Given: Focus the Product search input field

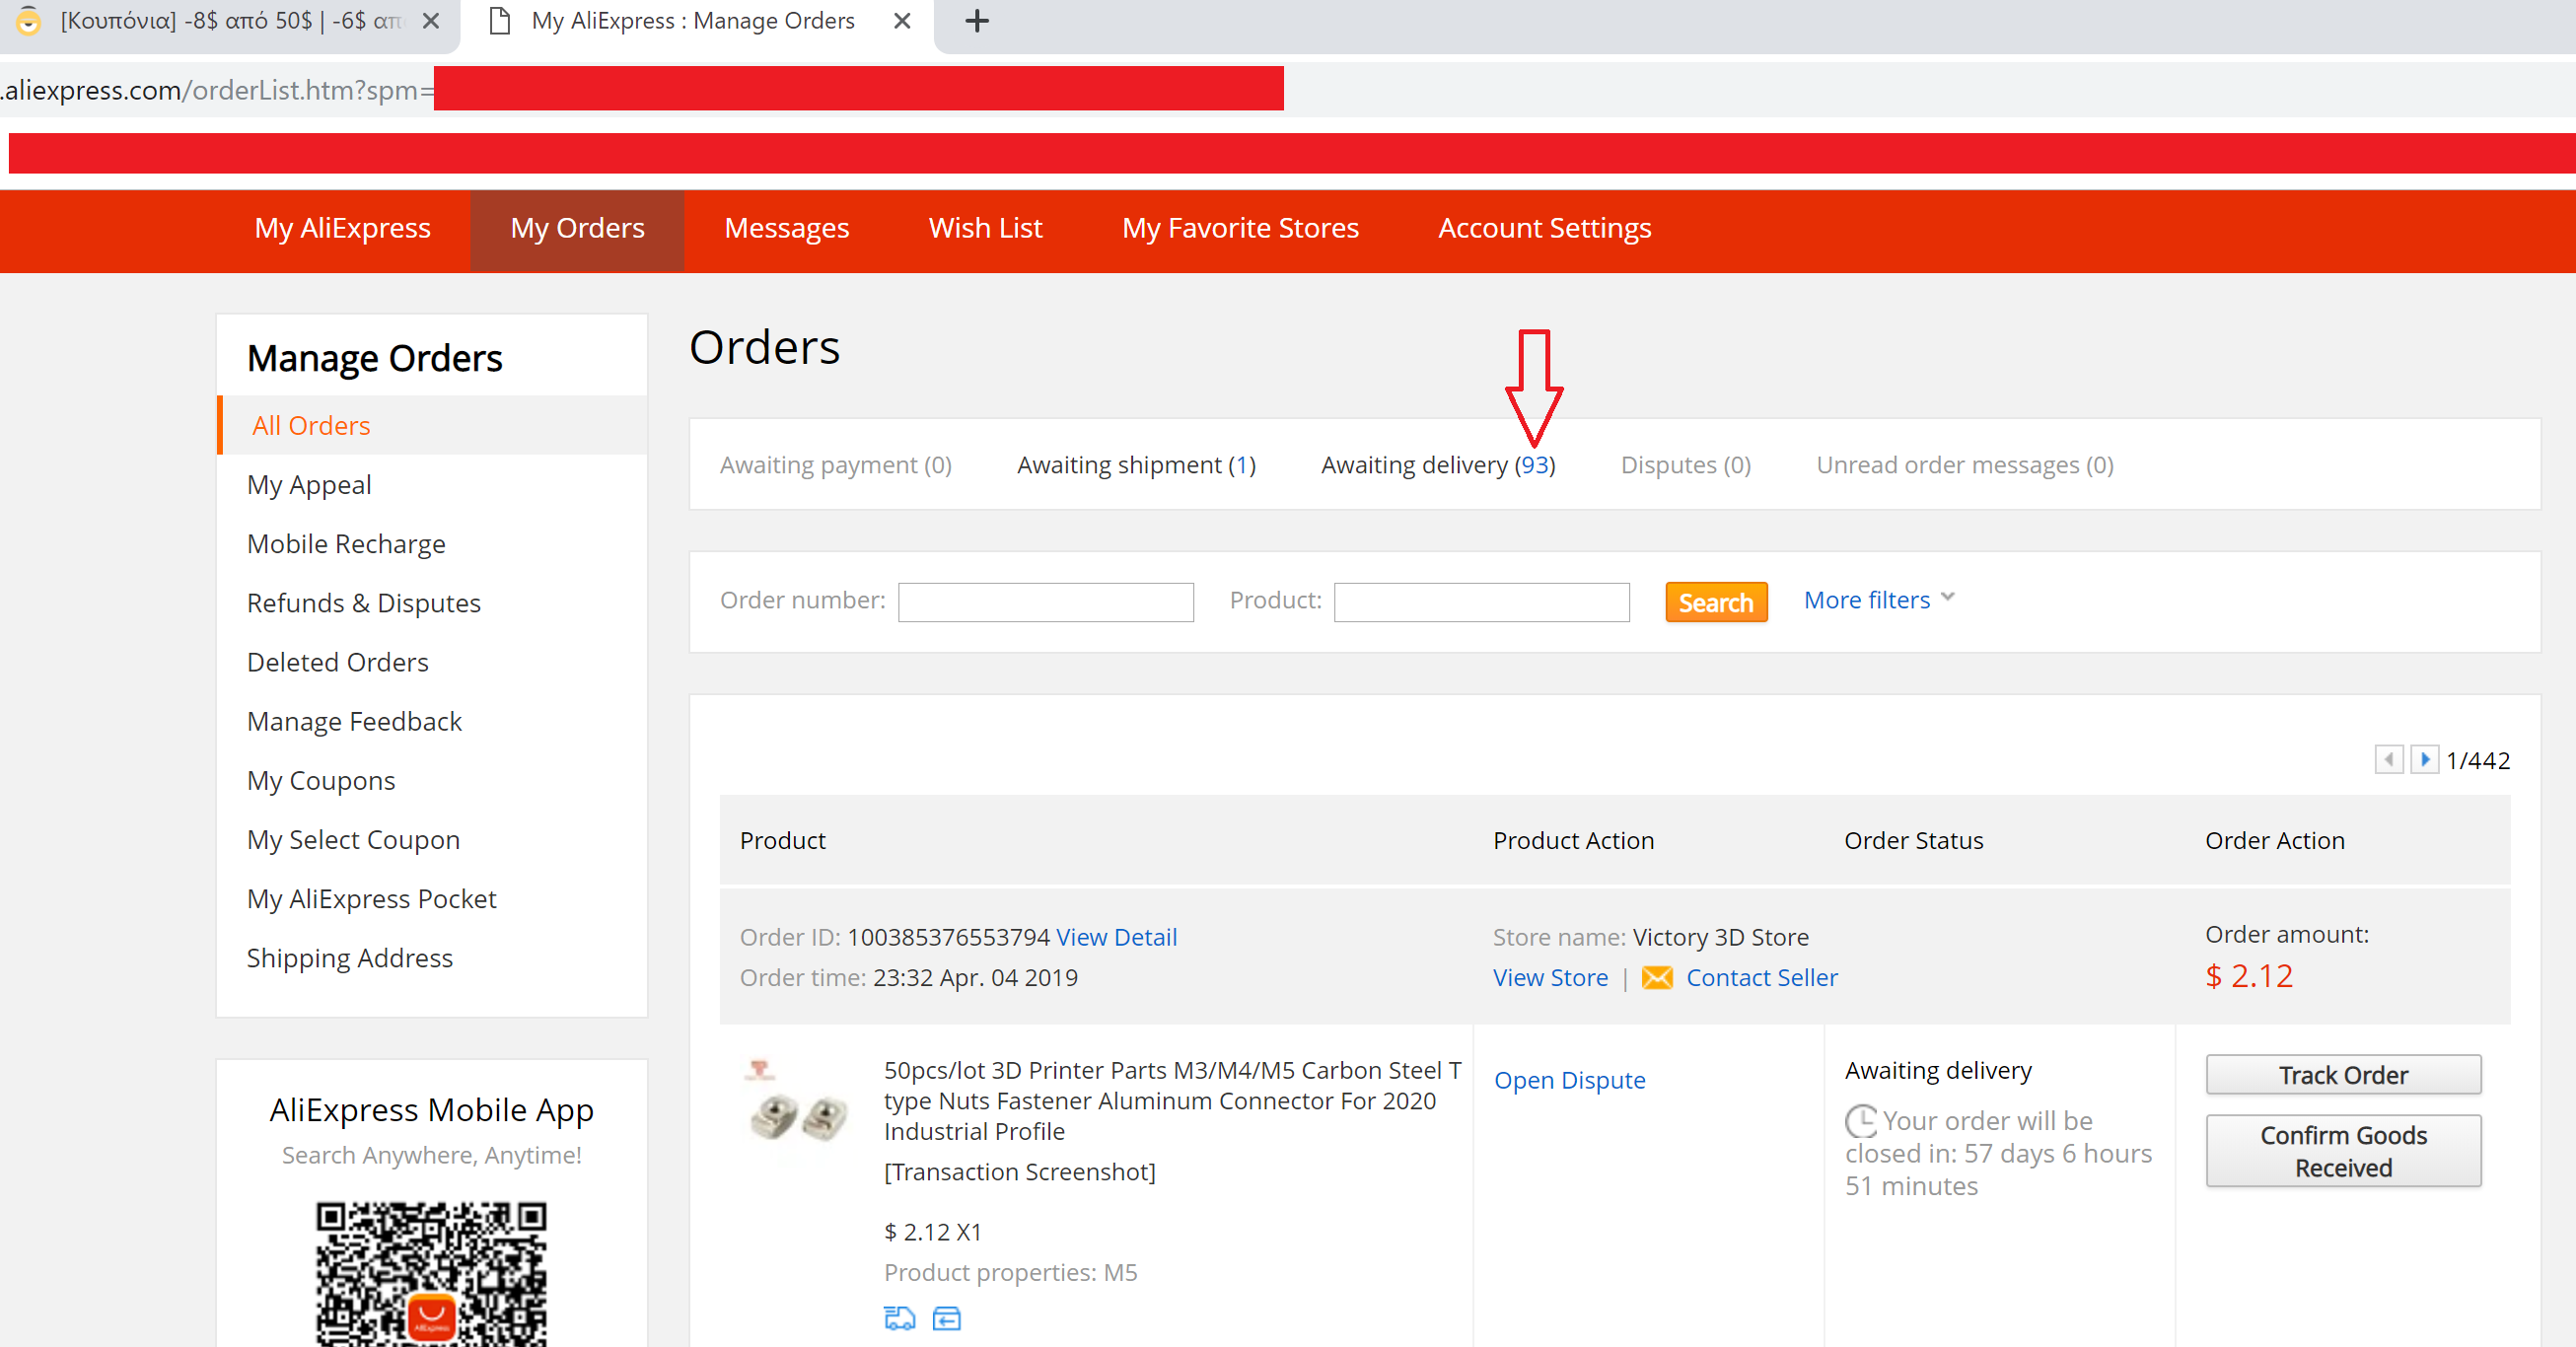Looking at the screenshot, I should coord(1482,602).
